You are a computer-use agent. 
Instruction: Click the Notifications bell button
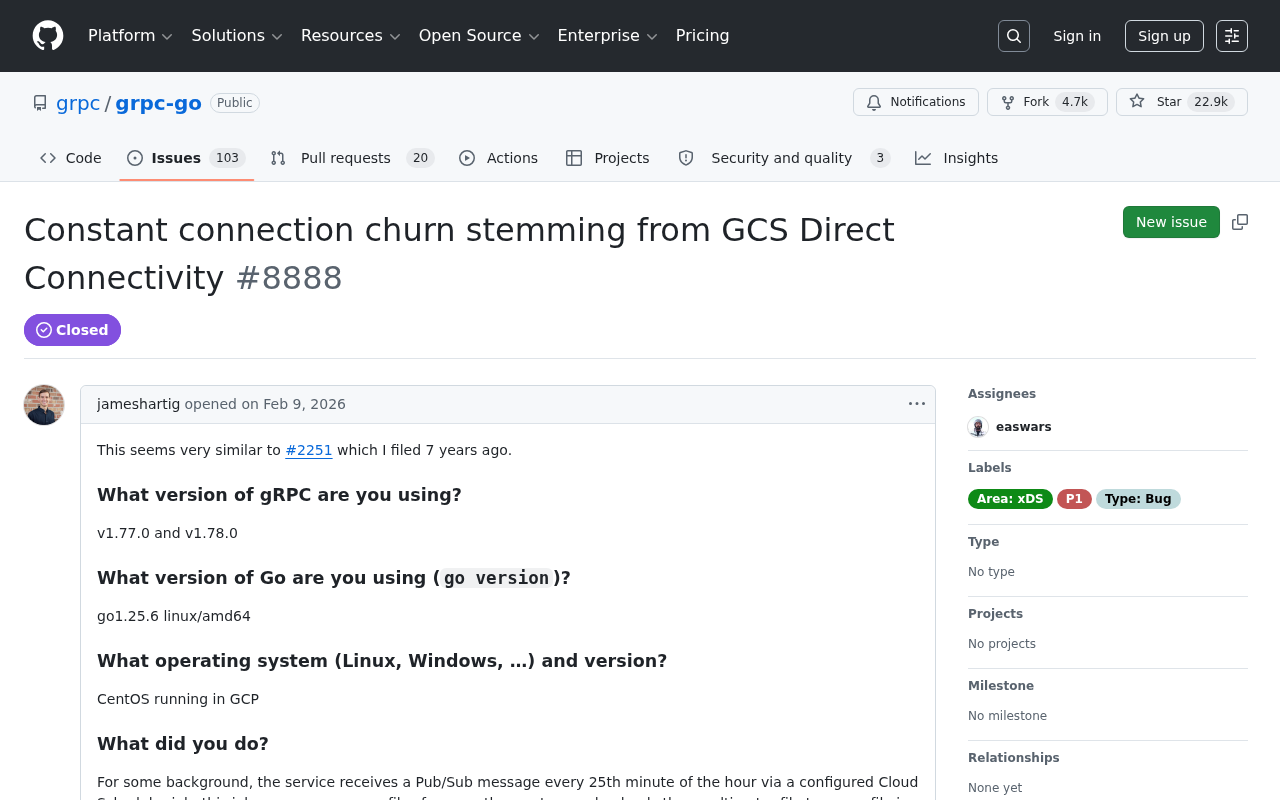(916, 102)
